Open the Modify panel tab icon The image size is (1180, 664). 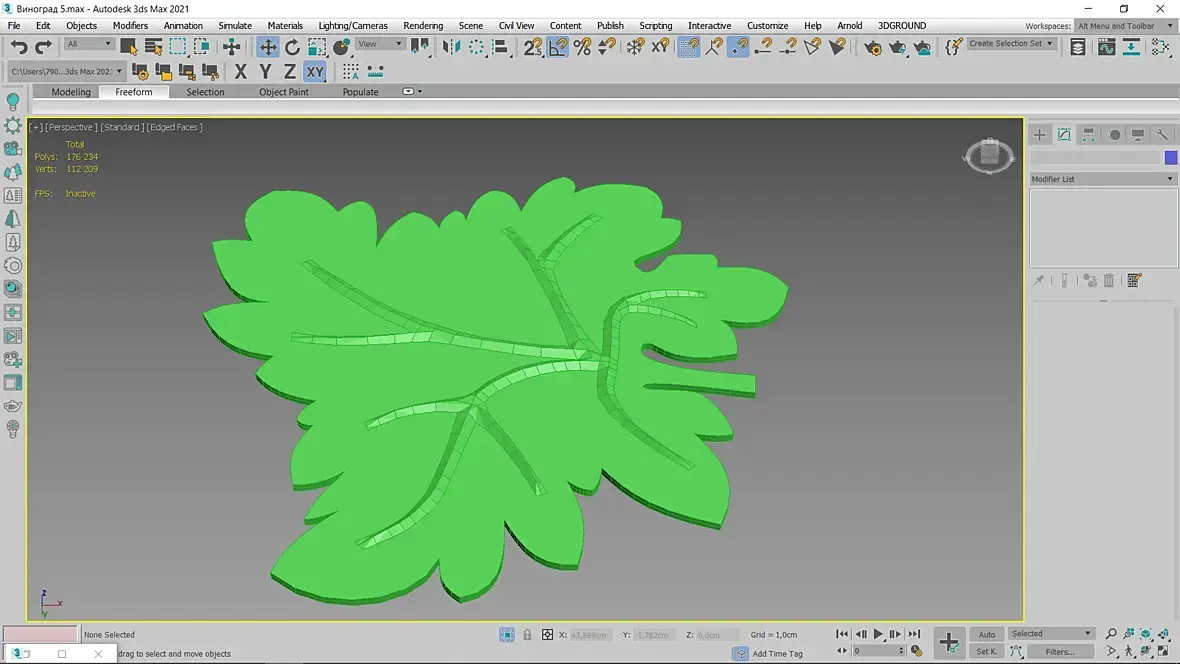[x=1064, y=135]
